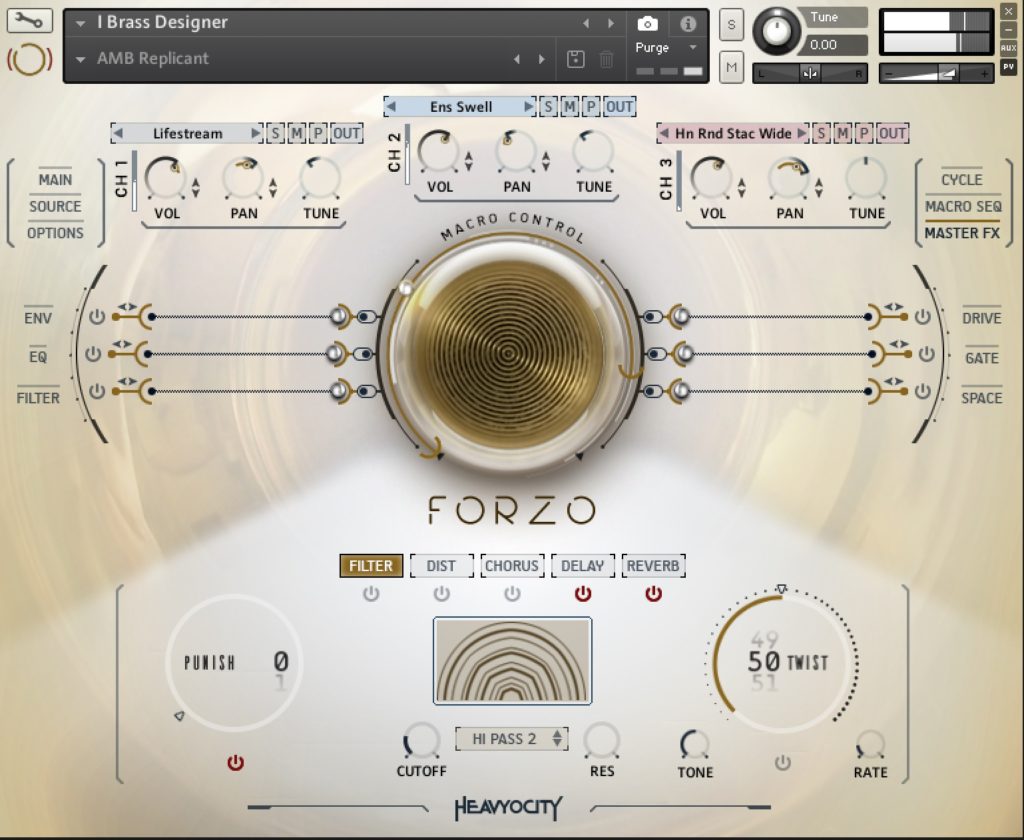The height and width of the screenshot is (840, 1024).
Task: Select previous snapshot beside AMB Replicant
Action: point(517,59)
